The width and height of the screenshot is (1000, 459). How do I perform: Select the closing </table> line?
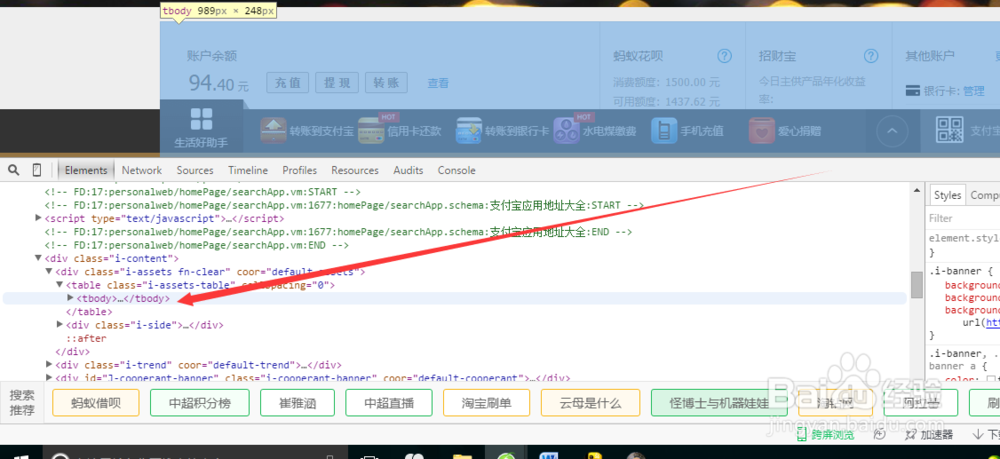89,312
